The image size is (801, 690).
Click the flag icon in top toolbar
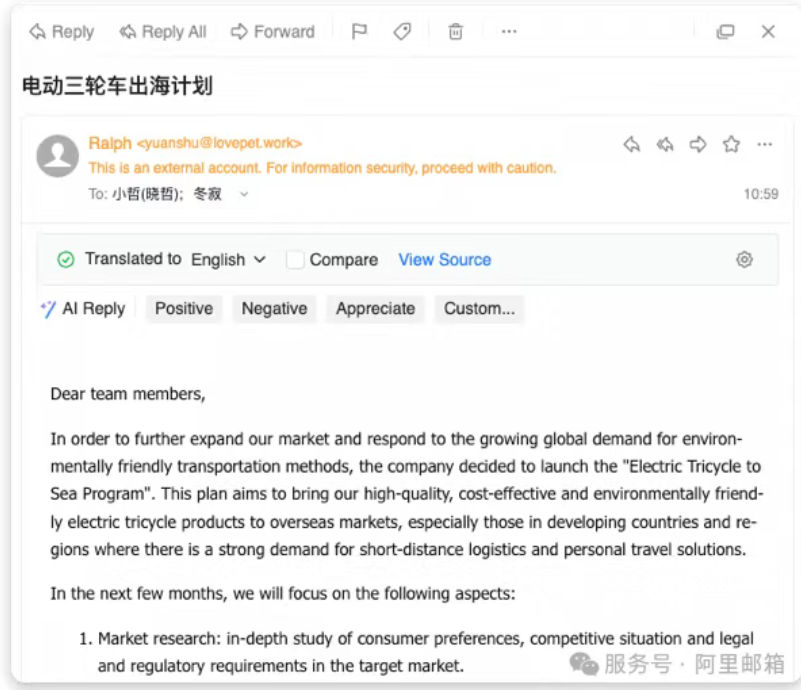pyautogui.click(x=359, y=32)
